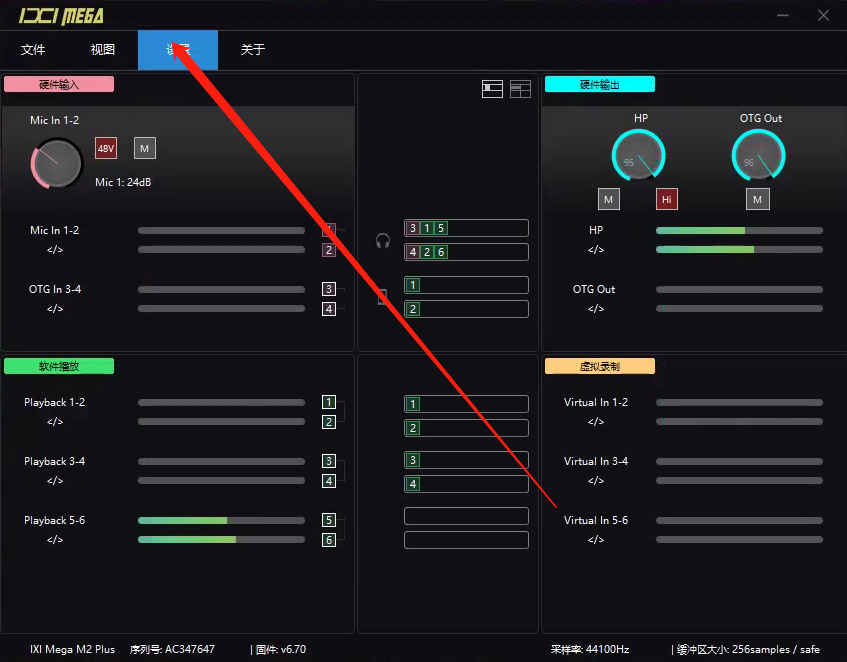Toggle stereo link under Playback 5-6
This screenshot has height=662, width=847.
pos(55,539)
